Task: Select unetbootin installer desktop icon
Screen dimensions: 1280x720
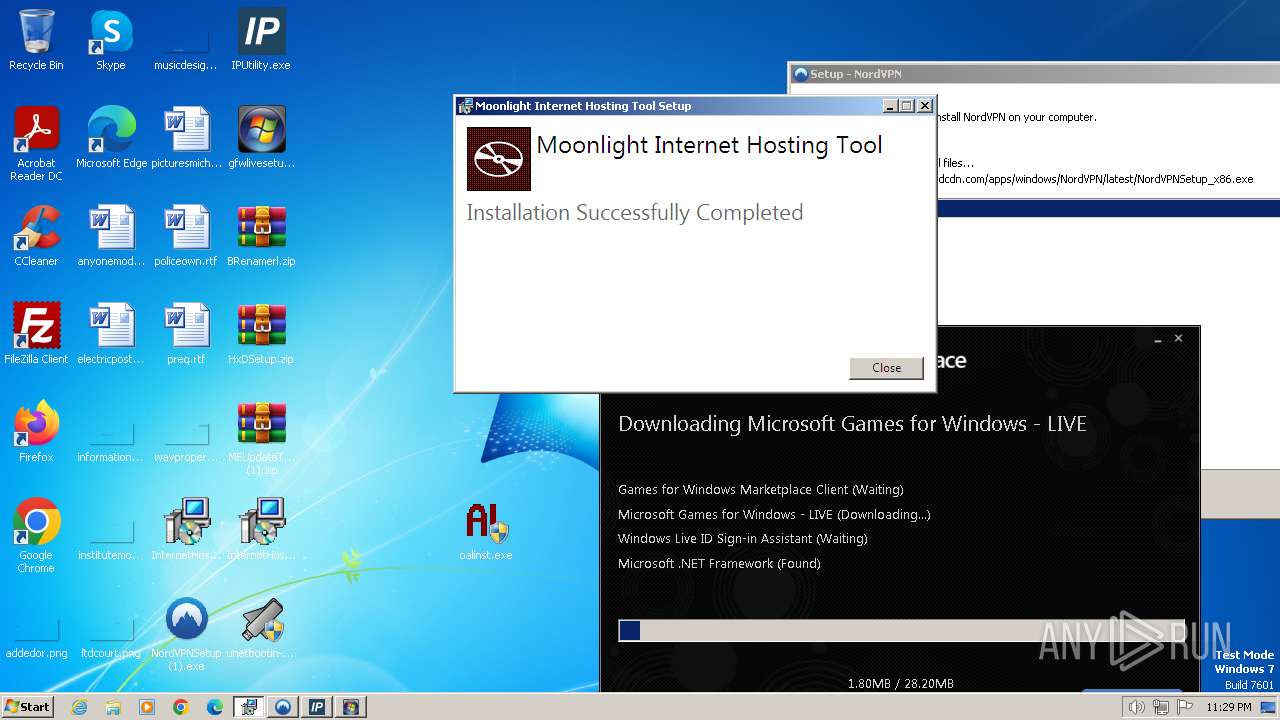Action: (261, 628)
